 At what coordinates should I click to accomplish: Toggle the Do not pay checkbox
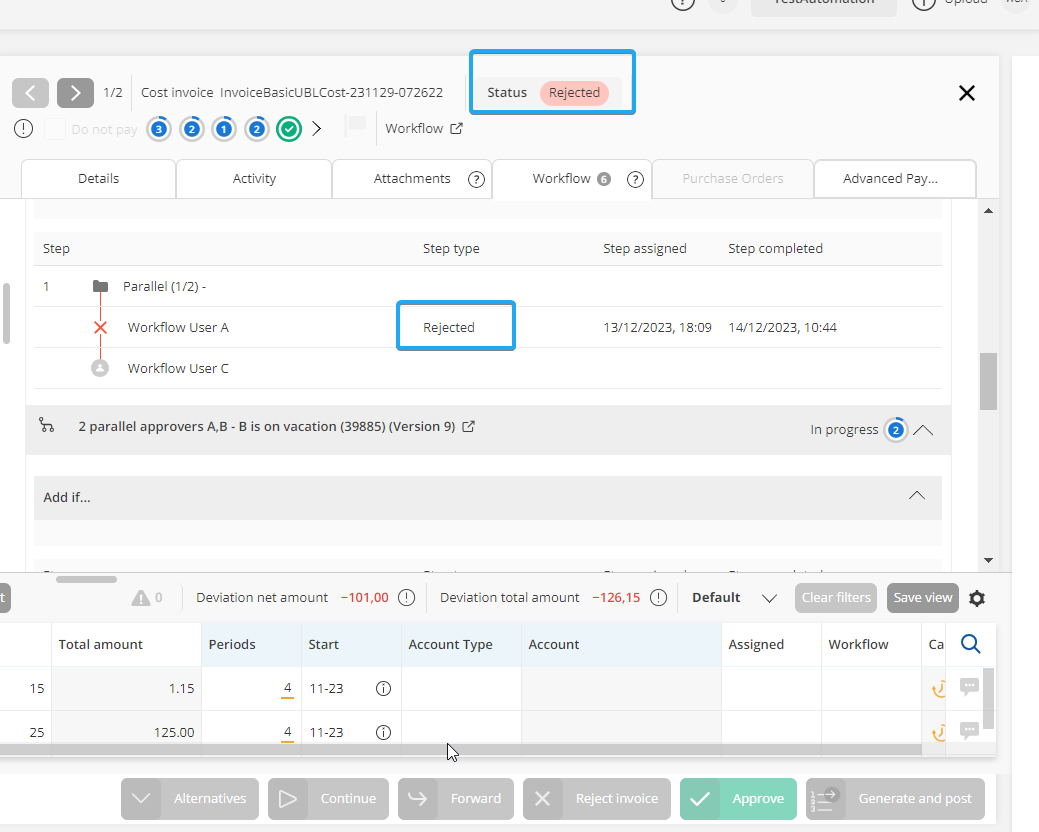pos(55,129)
